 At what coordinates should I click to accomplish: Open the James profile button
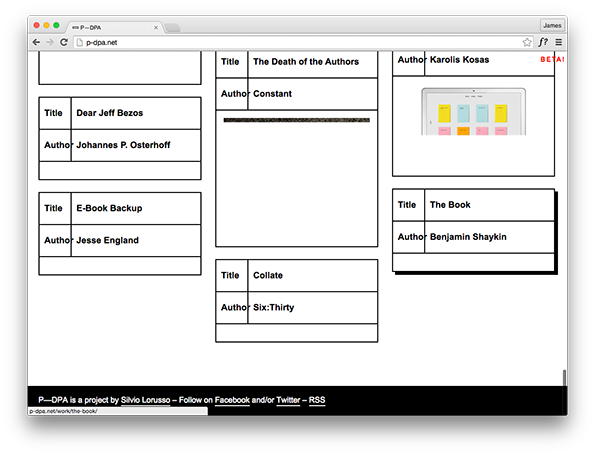pos(552,25)
